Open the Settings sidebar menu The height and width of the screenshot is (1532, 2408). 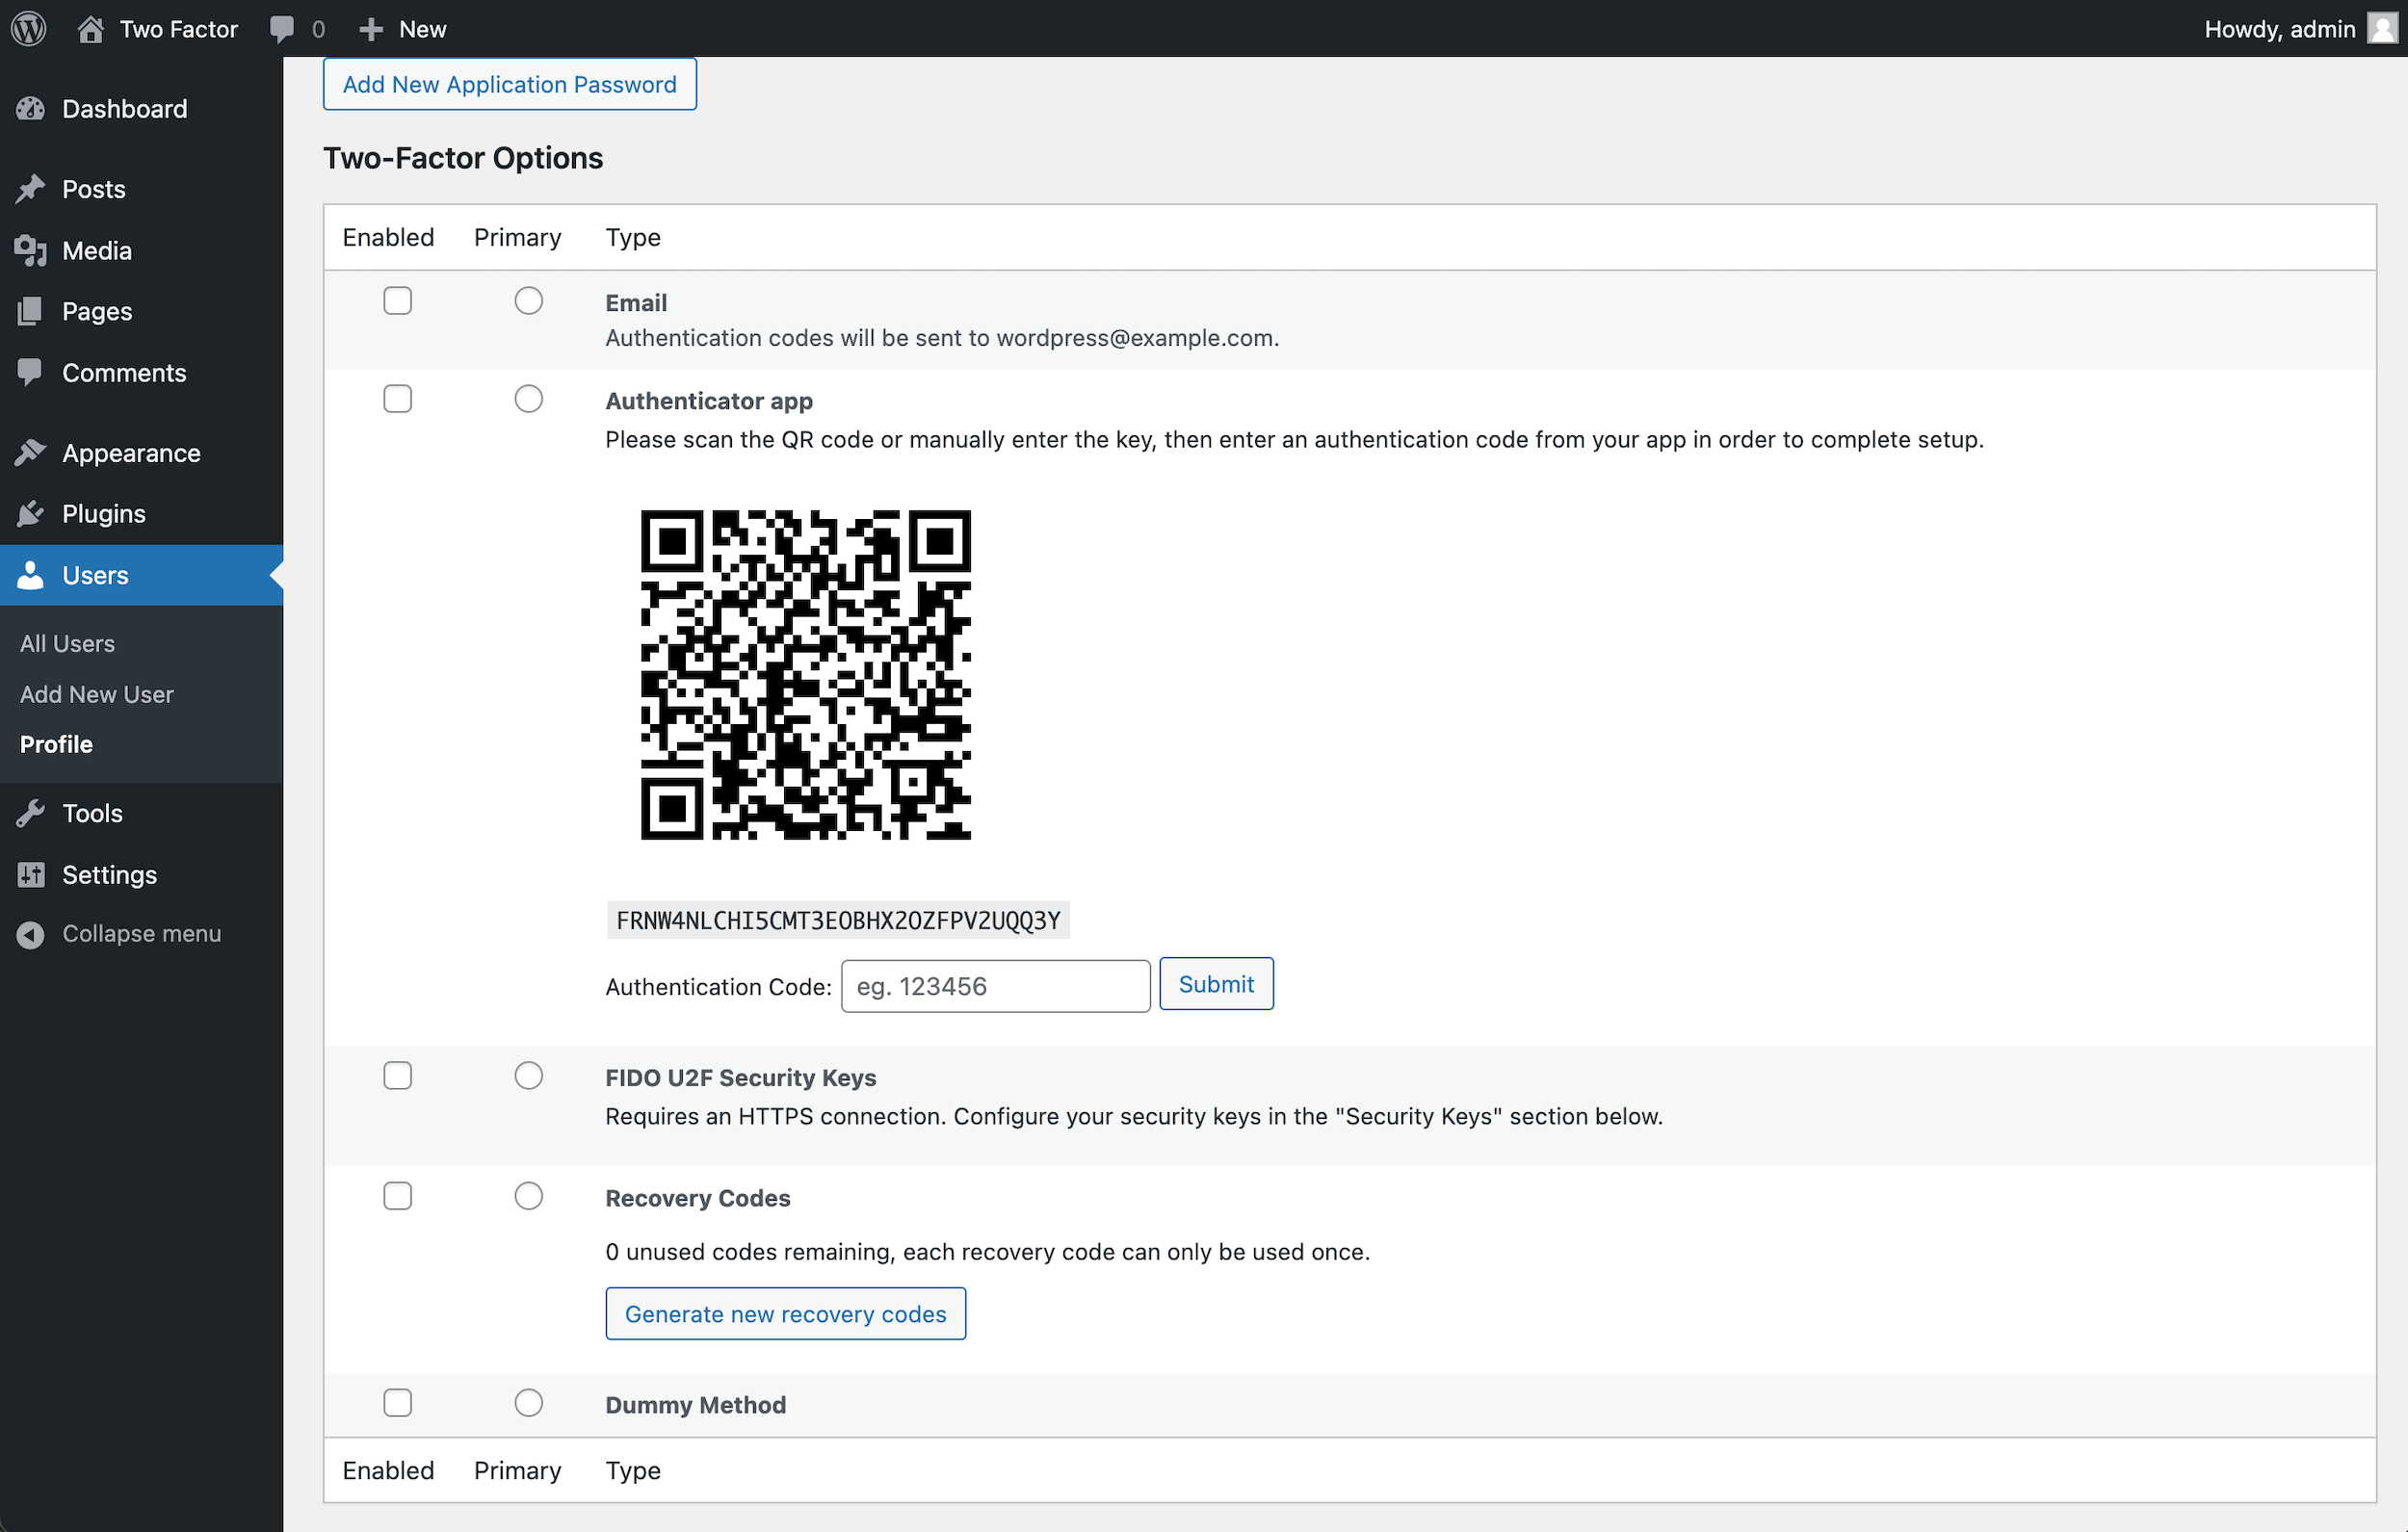109,875
